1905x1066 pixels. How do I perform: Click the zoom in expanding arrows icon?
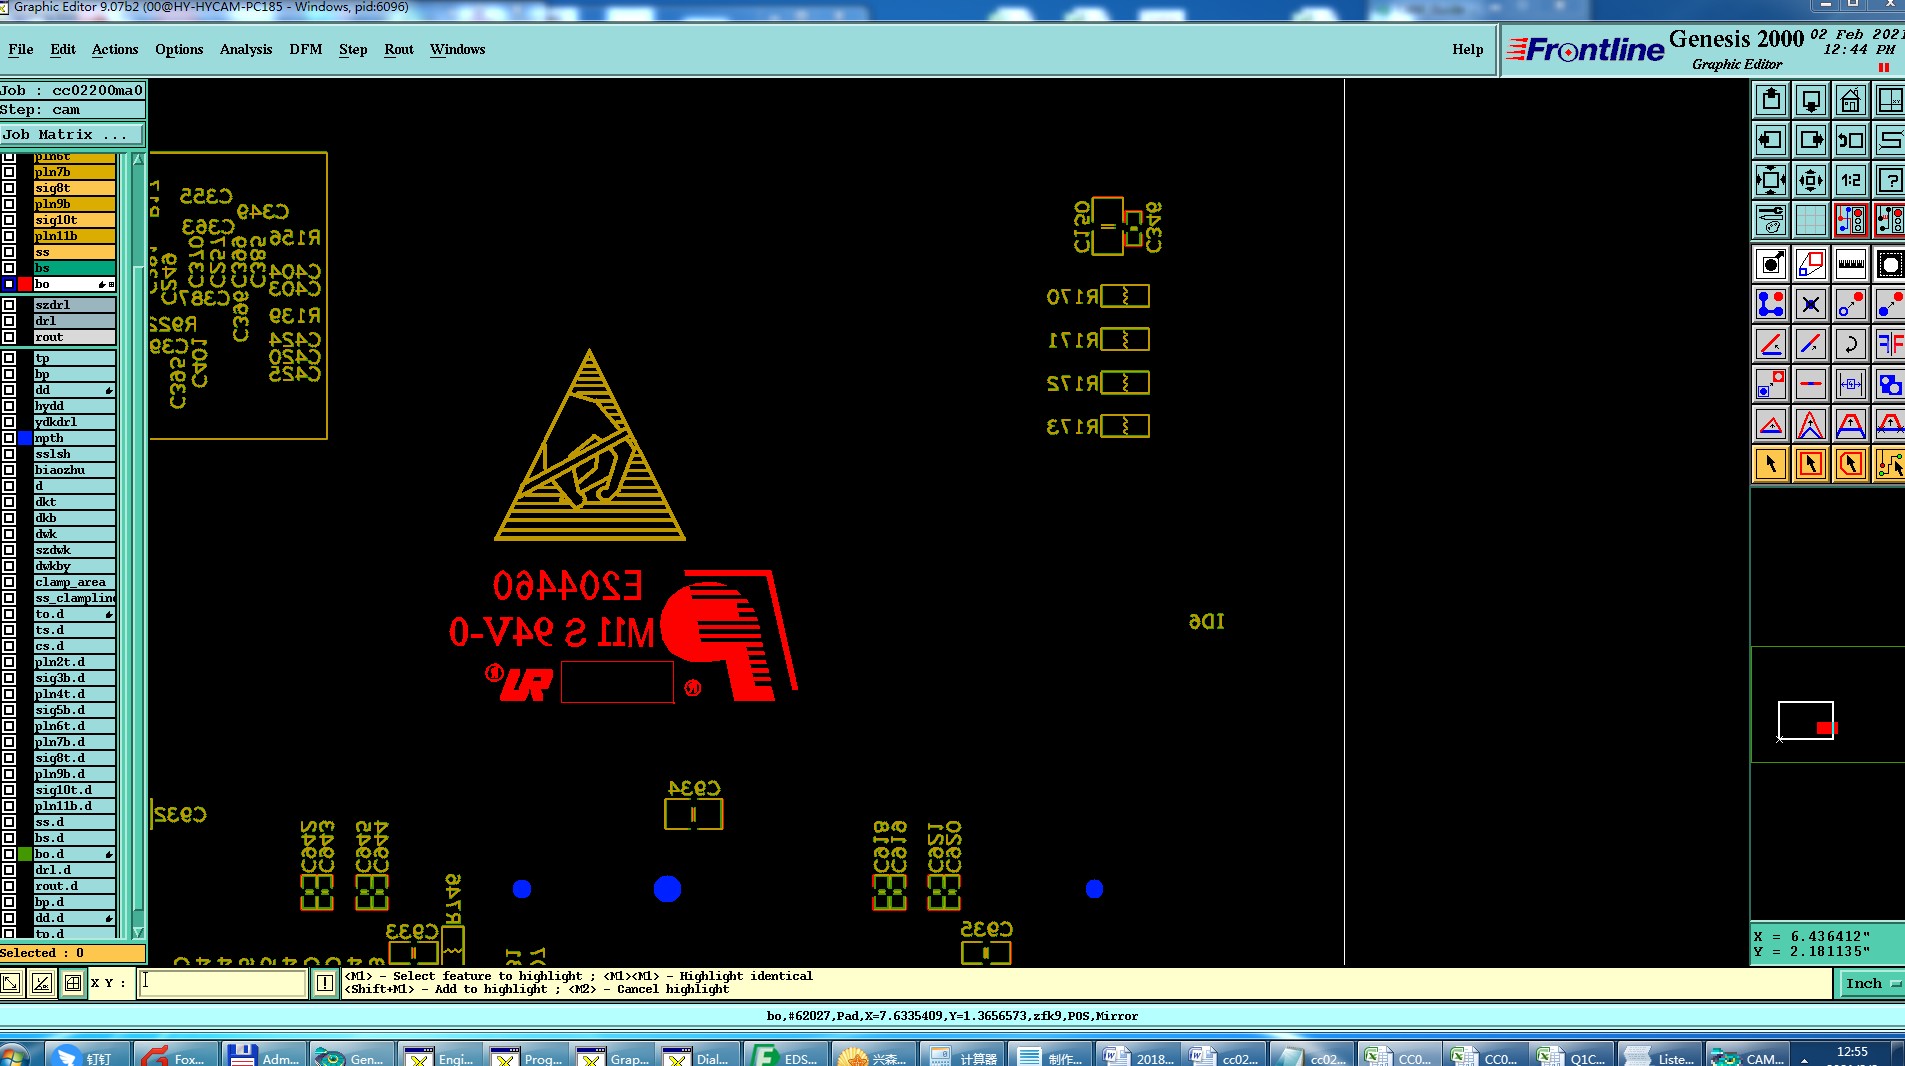[x=1771, y=180]
